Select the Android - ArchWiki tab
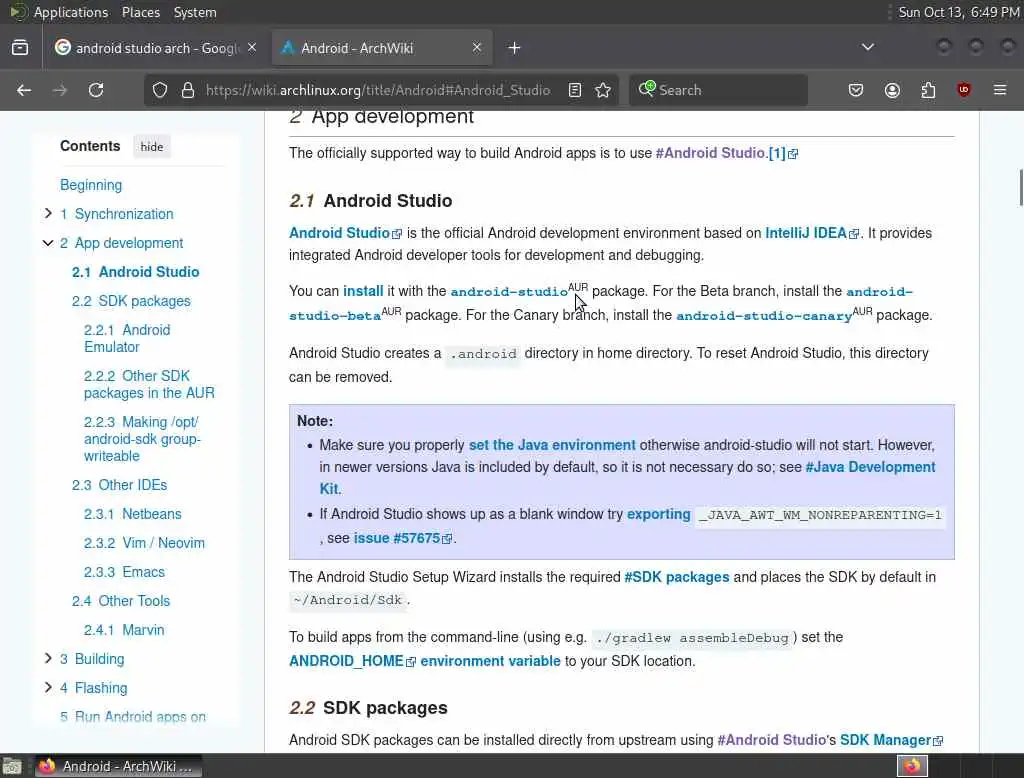The height and width of the screenshot is (778, 1024). coord(381,48)
